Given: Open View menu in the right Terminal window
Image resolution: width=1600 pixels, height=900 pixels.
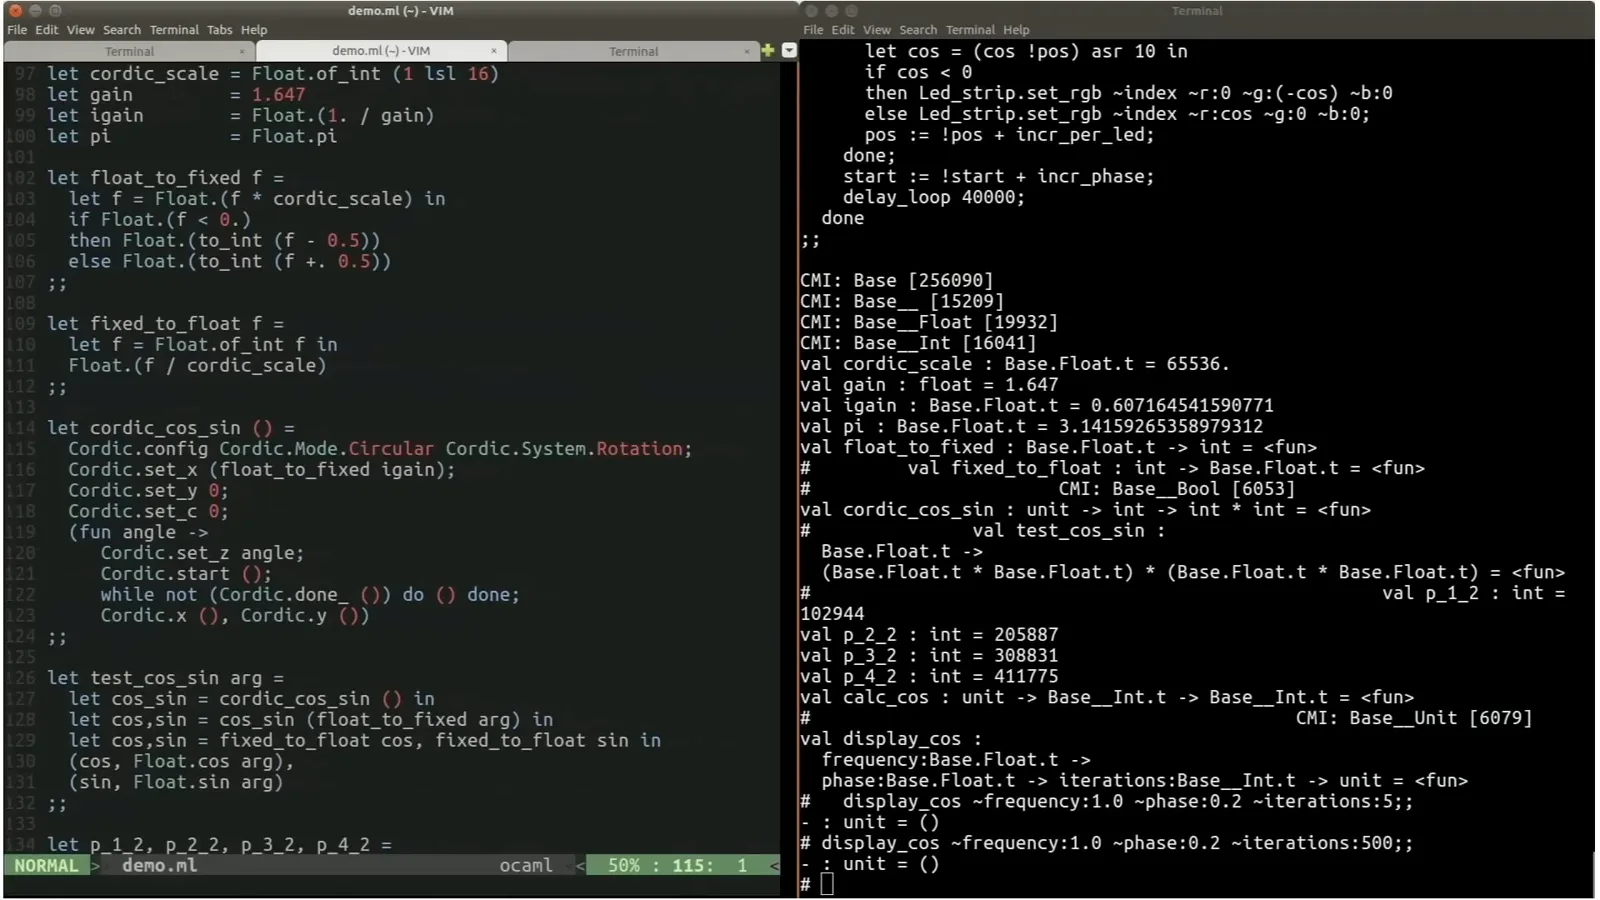Looking at the screenshot, I should (877, 30).
